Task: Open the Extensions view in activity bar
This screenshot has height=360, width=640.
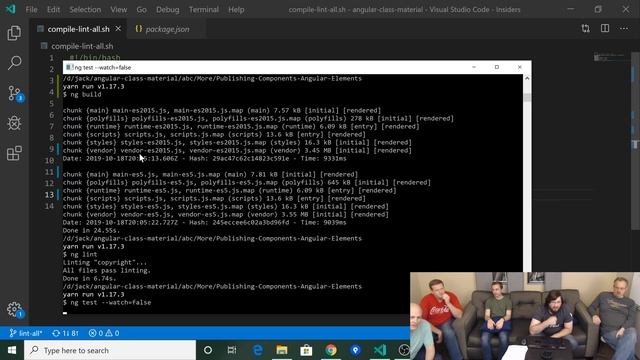Action: point(14,153)
